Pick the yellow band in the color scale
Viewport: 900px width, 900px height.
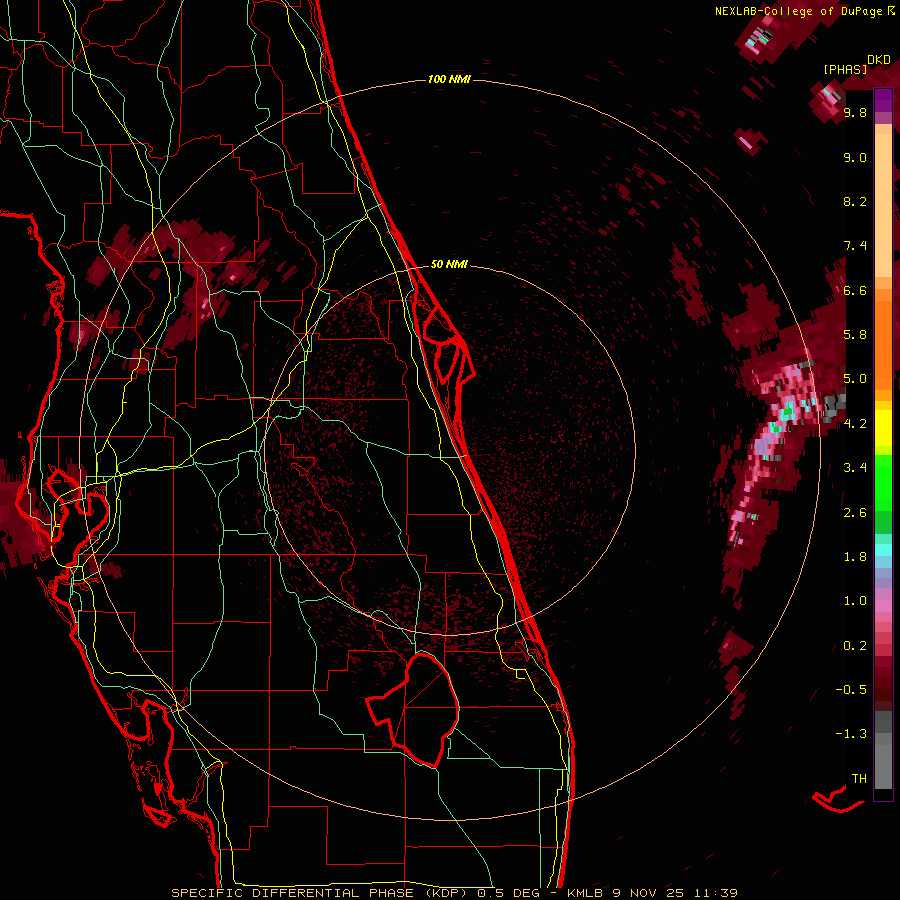[x=883, y=427]
